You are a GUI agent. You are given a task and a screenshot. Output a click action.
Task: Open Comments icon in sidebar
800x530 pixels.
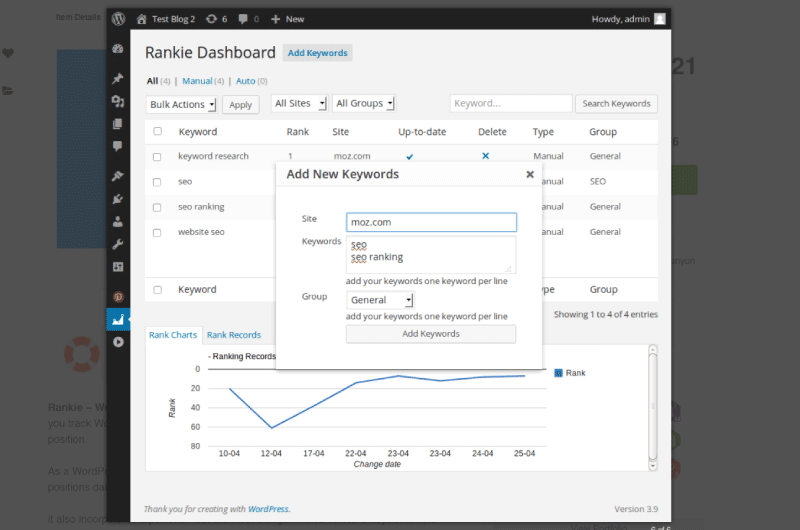(x=118, y=146)
